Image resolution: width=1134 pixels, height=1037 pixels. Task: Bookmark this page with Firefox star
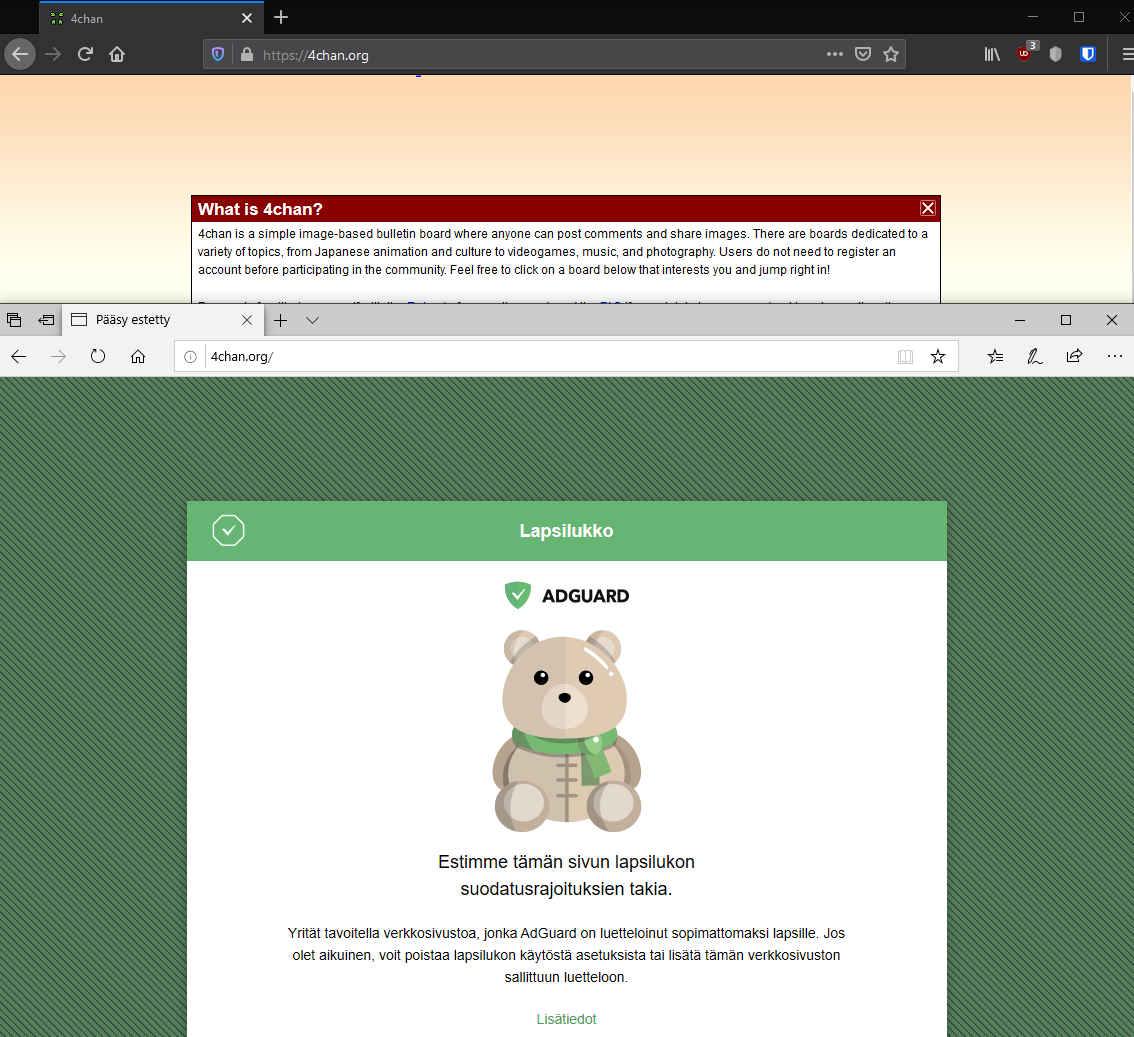pos(891,54)
